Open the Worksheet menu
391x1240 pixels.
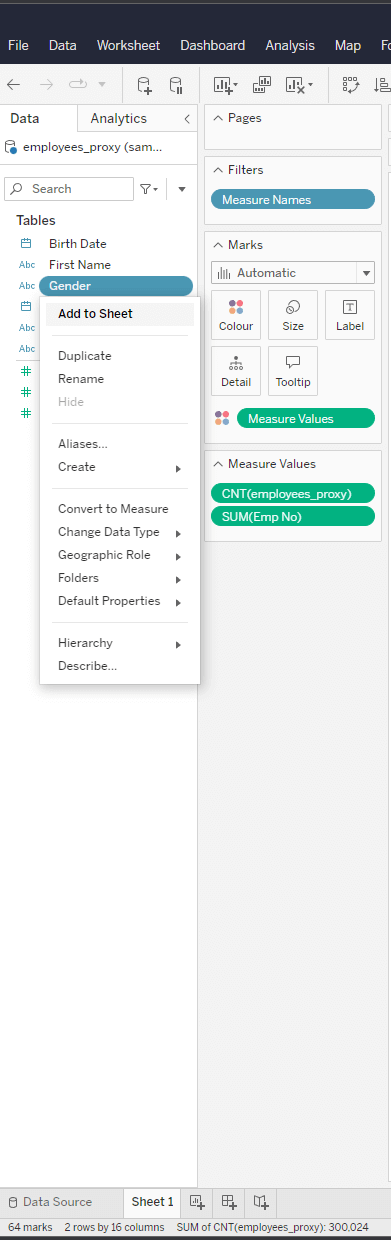[128, 45]
